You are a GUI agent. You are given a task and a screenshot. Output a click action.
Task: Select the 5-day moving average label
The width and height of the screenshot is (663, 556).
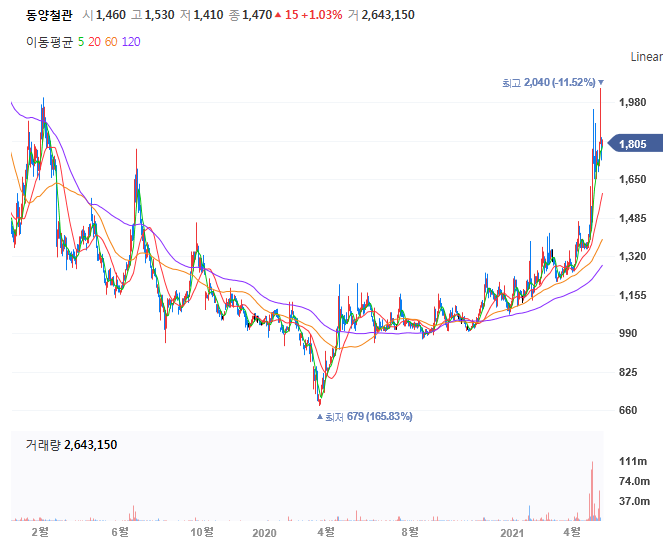click(x=81, y=42)
